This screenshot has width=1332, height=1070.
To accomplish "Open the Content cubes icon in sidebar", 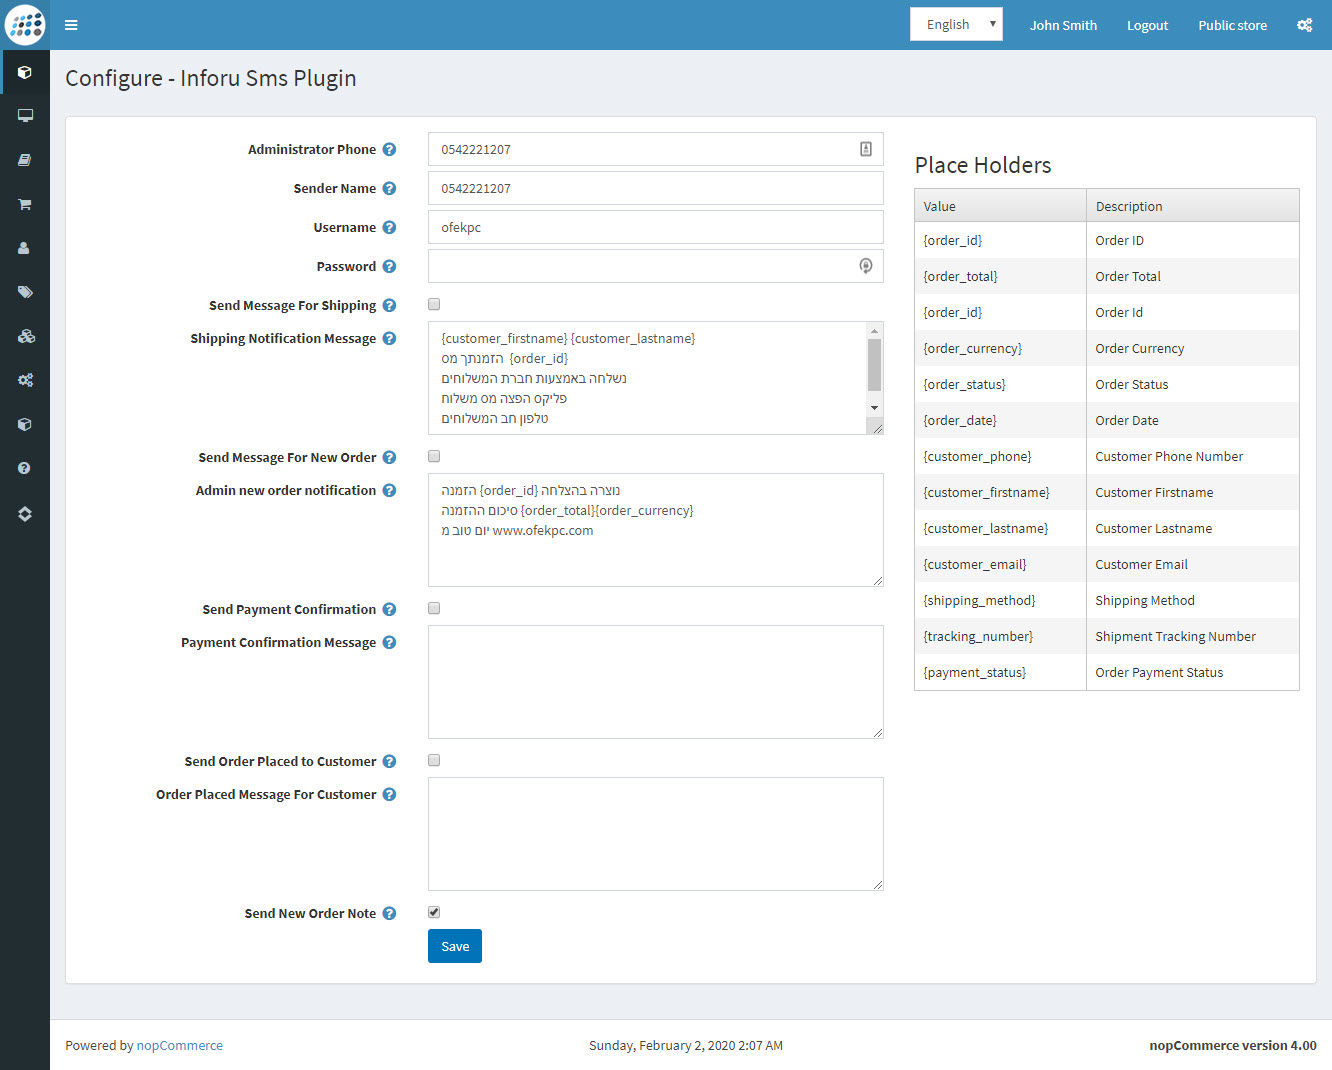I will coord(26,336).
